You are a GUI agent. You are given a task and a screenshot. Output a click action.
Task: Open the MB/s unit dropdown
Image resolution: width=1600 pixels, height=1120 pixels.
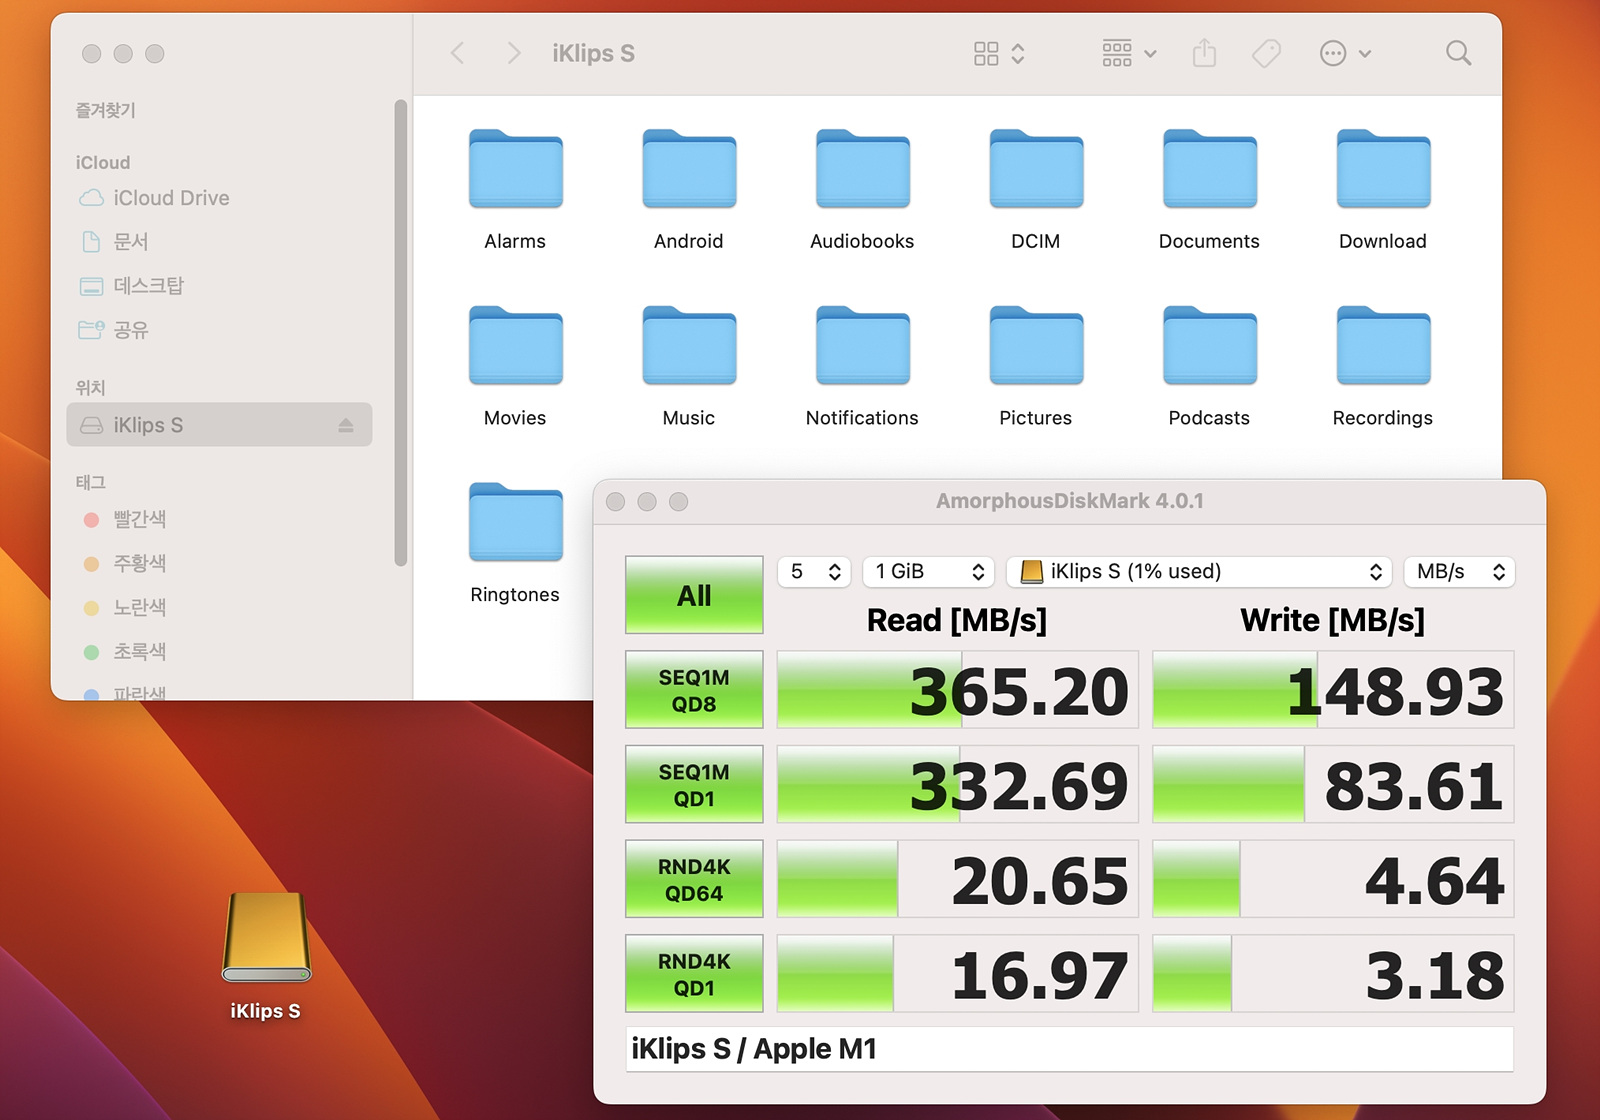click(1459, 572)
